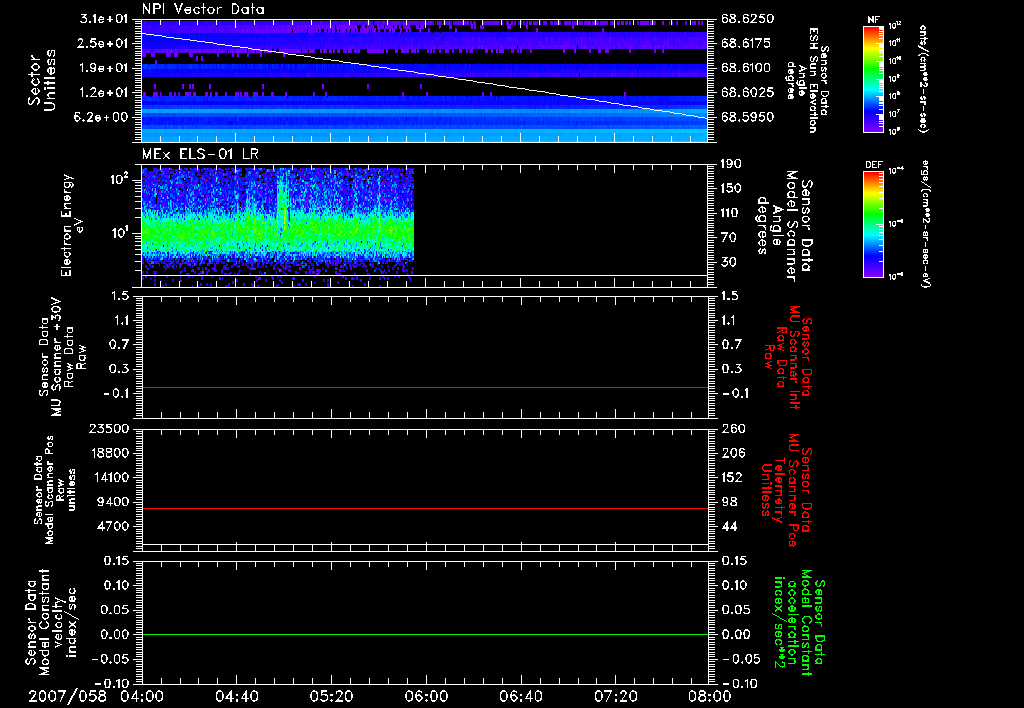Click the "Sector Unitless" axis label
The height and width of the screenshot is (708, 1024).
(42, 80)
